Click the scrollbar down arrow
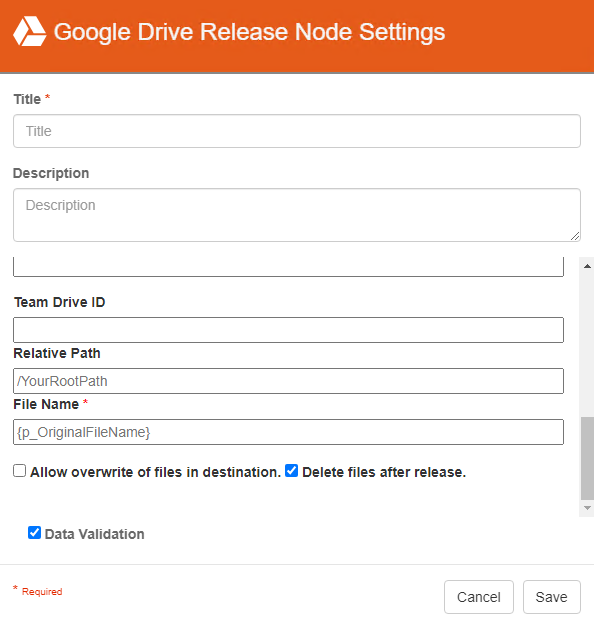The height and width of the screenshot is (627, 594). (587, 508)
